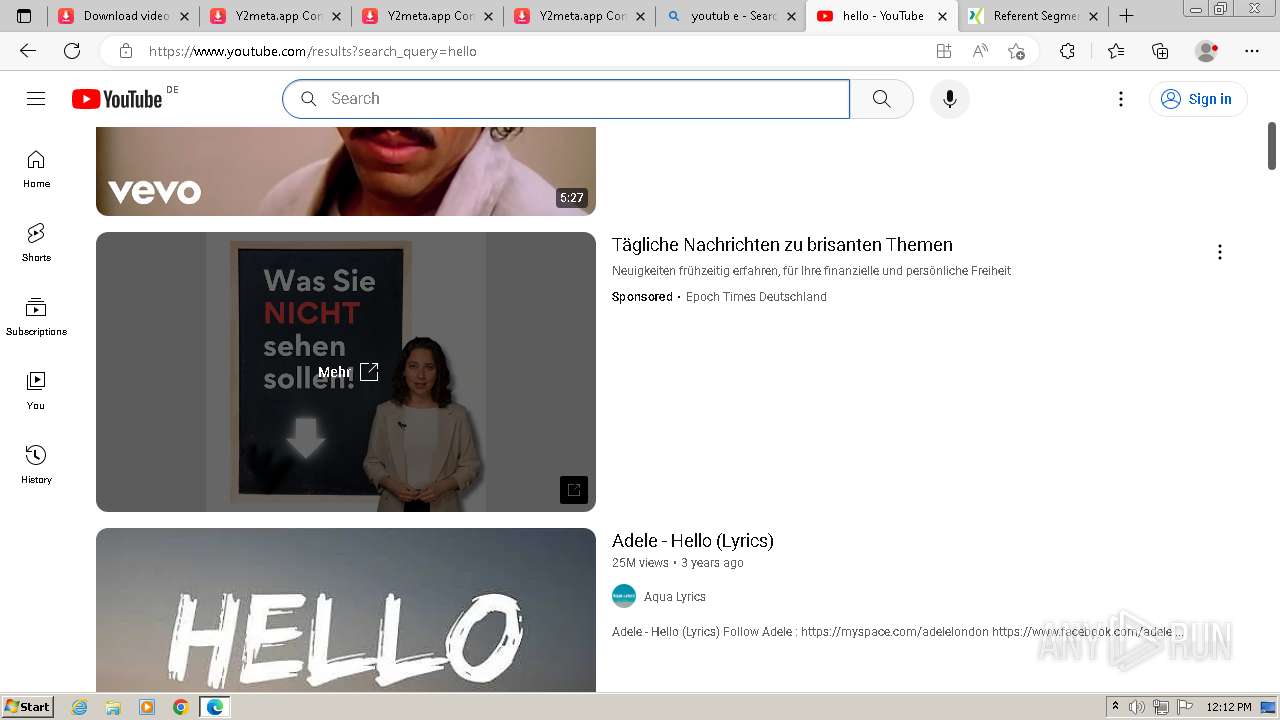Open Epoch Times Deutschland advertiser link
The width and height of the screenshot is (1280, 720).
pyautogui.click(x=756, y=297)
